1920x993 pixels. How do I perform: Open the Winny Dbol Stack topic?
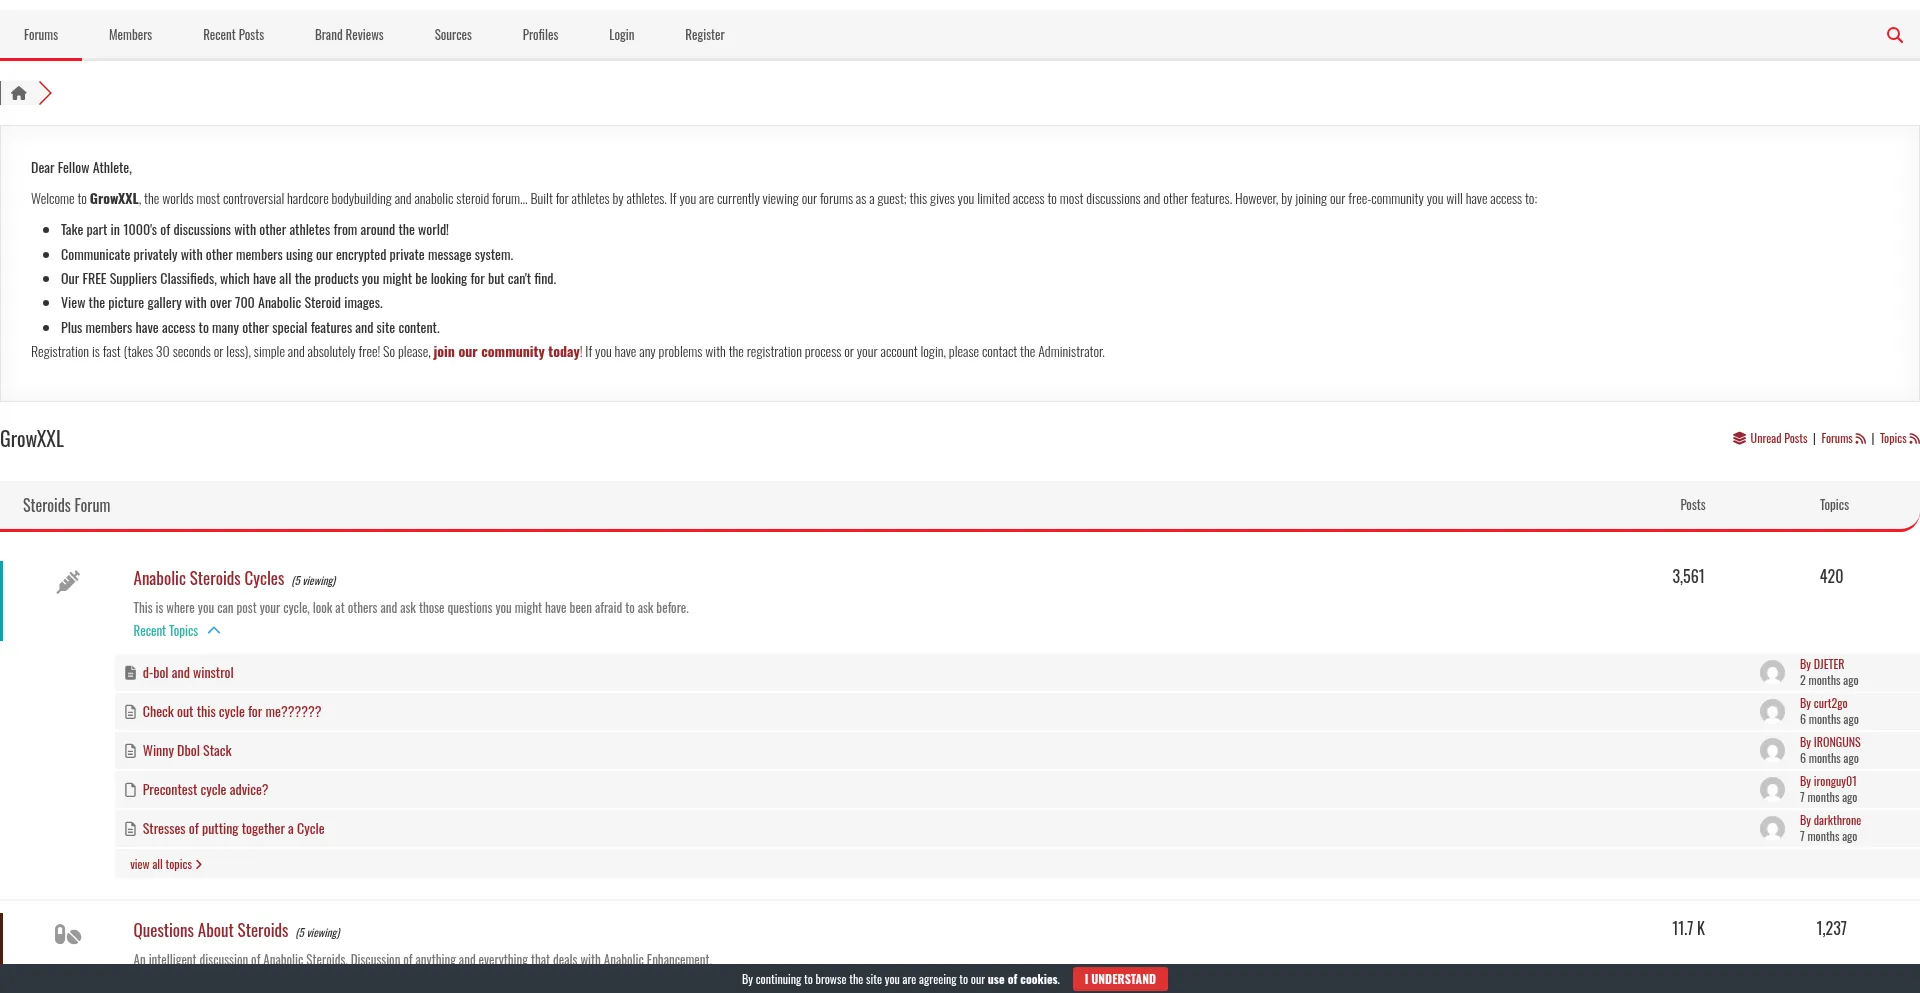pos(187,751)
